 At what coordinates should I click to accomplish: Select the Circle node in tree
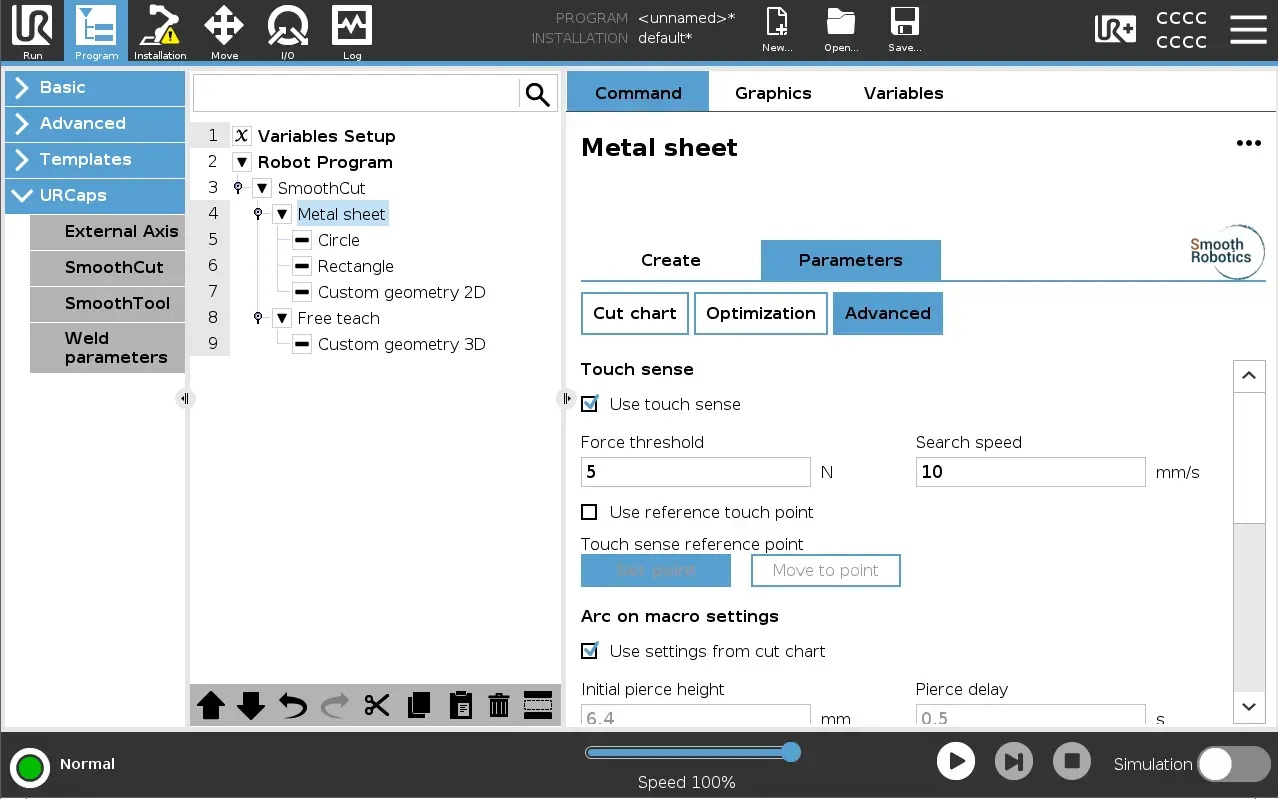pos(339,240)
